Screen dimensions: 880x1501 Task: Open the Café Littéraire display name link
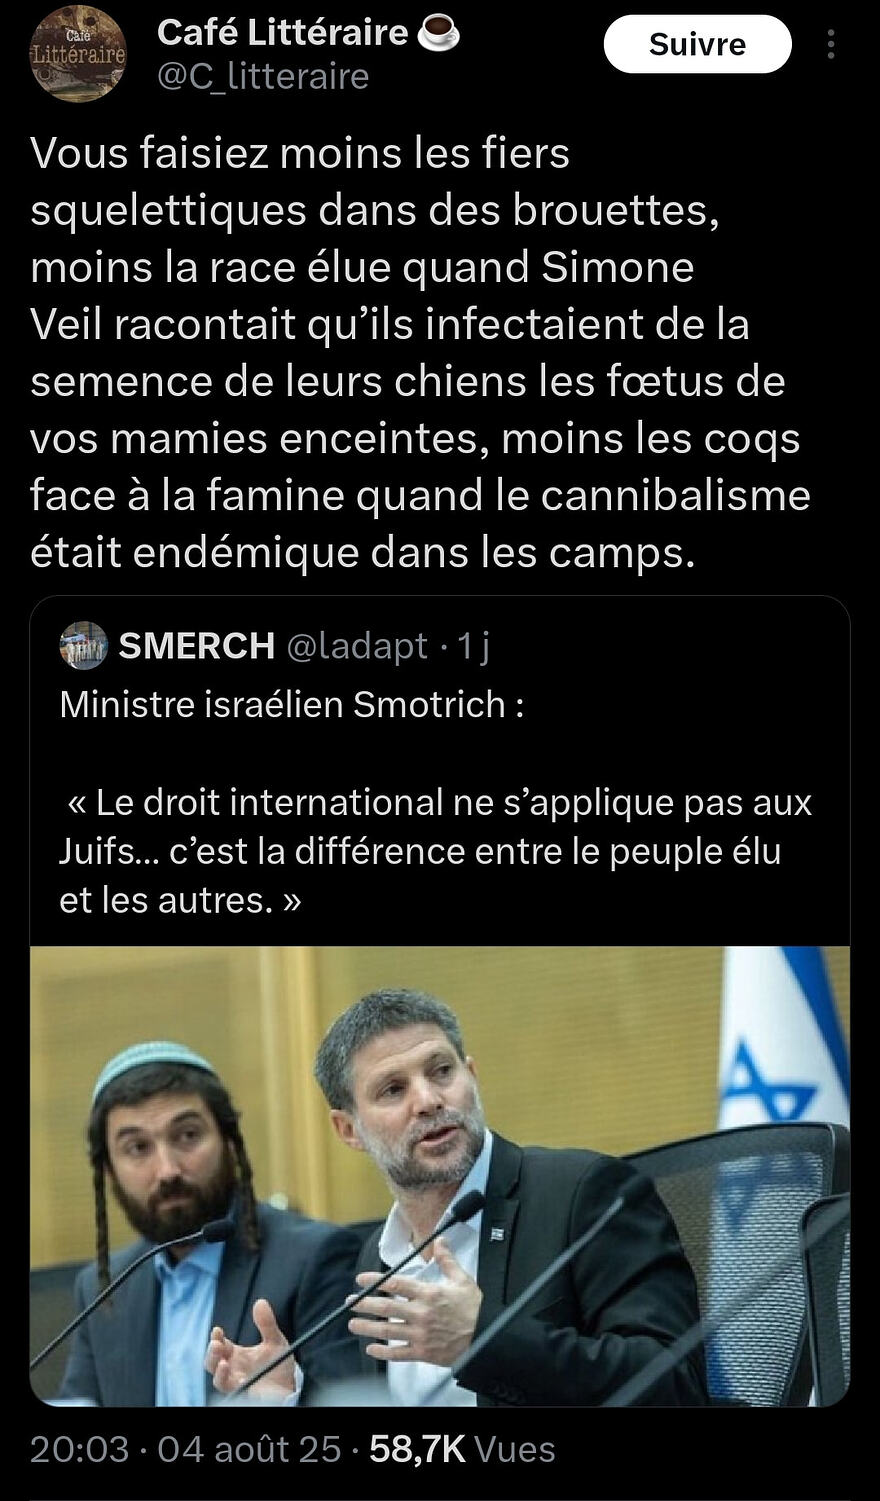tap(283, 33)
